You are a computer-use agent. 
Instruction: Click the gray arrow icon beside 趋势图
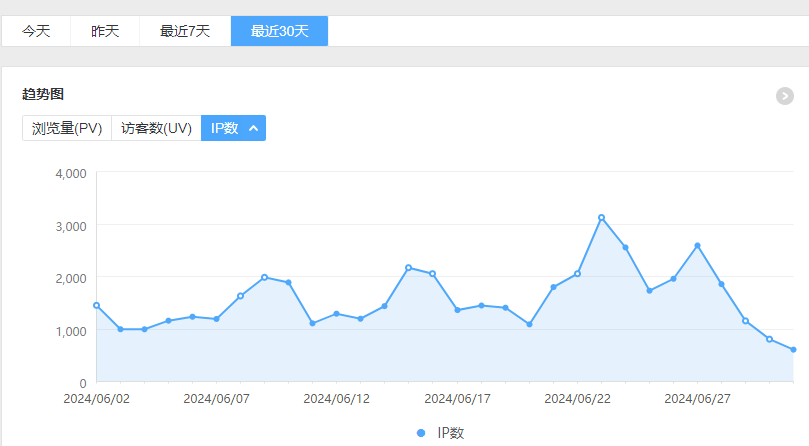pyautogui.click(x=785, y=96)
